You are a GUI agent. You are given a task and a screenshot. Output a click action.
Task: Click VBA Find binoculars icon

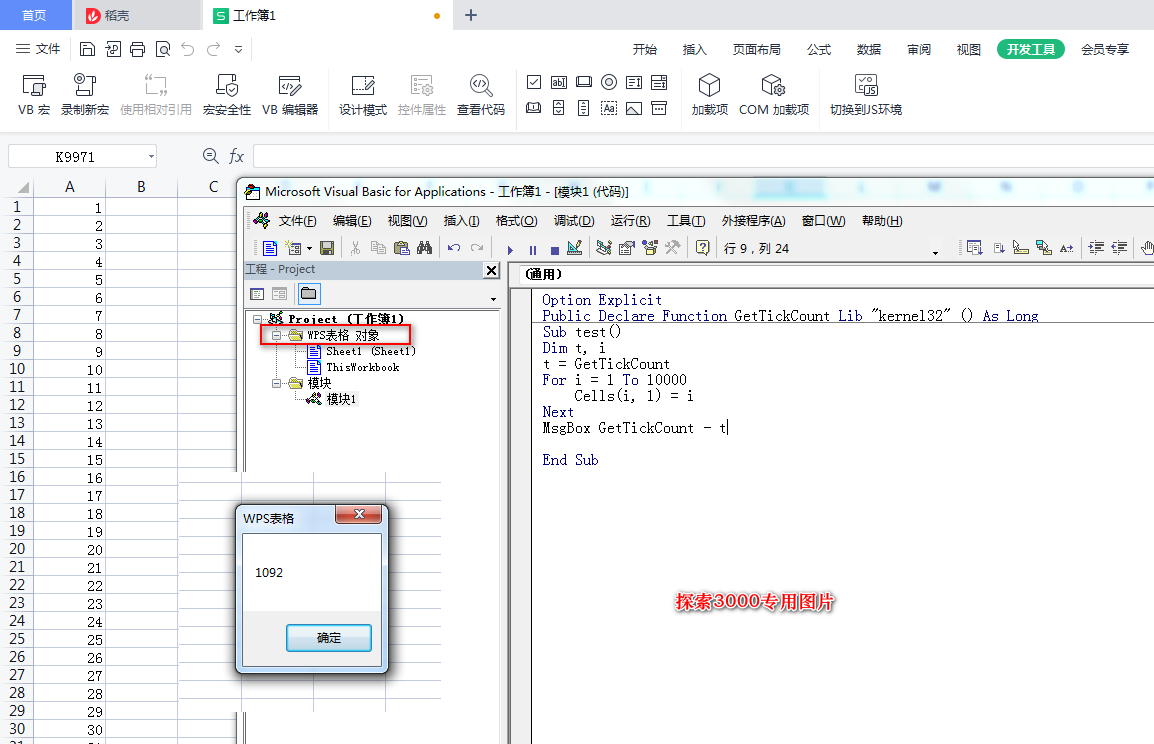click(x=425, y=248)
